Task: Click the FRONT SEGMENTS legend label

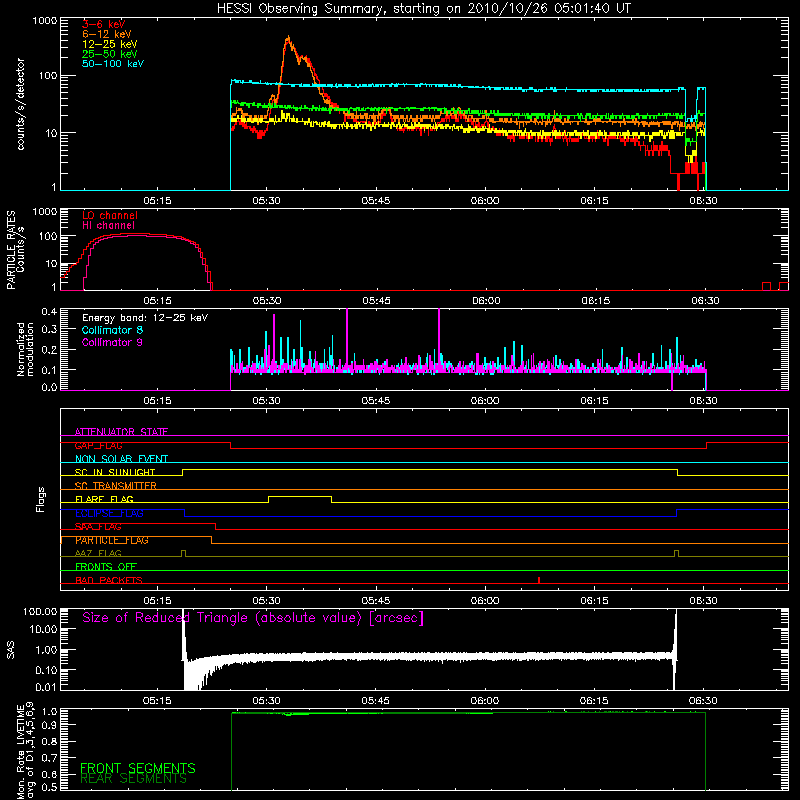Action: click(x=138, y=768)
